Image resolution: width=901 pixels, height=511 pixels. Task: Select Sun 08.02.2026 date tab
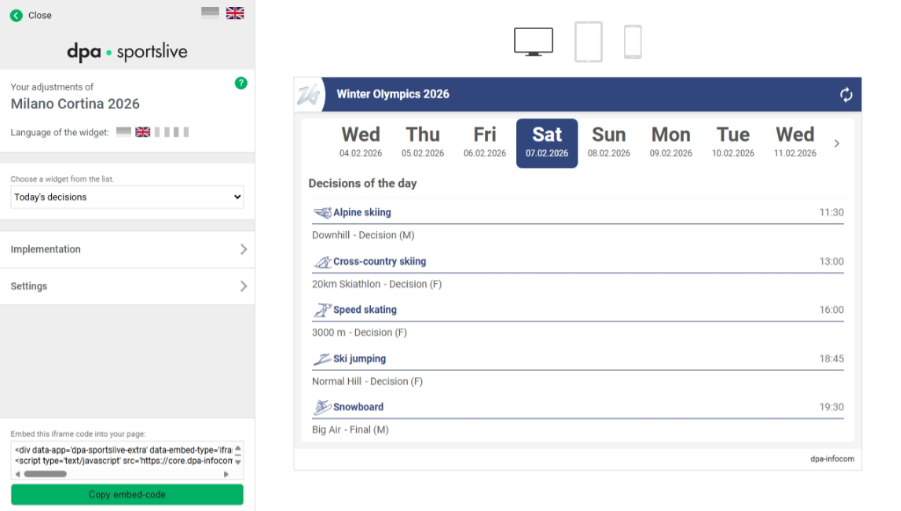coord(608,142)
